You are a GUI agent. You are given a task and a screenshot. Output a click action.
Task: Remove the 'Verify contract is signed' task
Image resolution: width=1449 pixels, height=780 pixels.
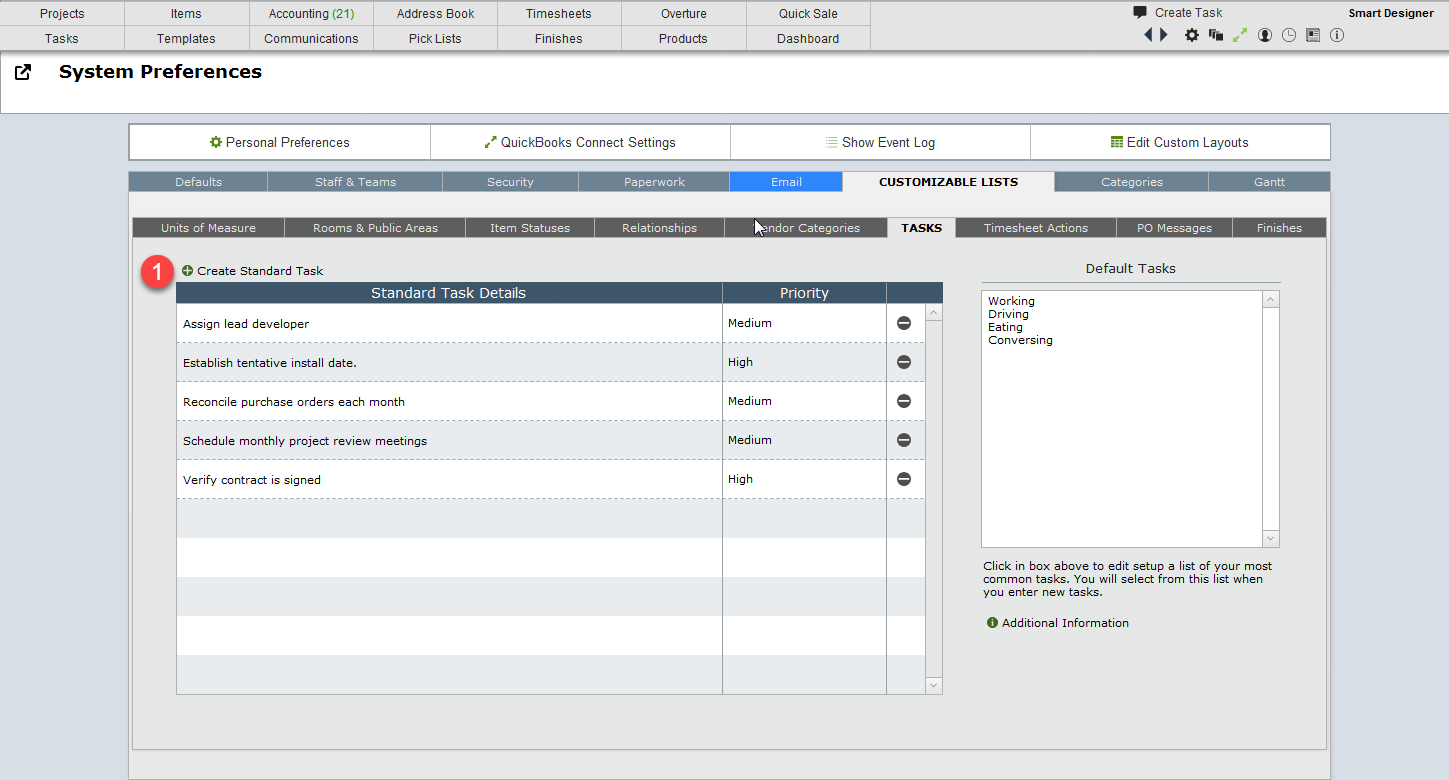coord(904,479)
